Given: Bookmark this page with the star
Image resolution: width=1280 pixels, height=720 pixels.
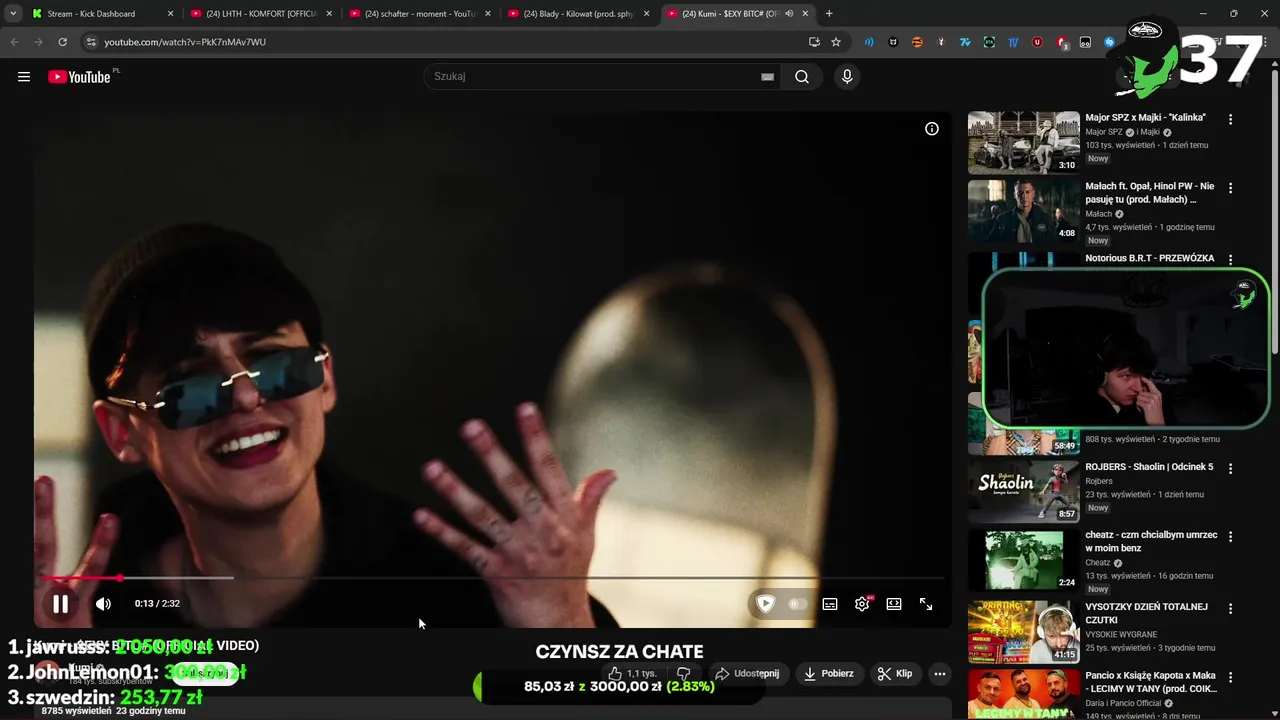Looking at the screenshot, I should coord(836,42).
